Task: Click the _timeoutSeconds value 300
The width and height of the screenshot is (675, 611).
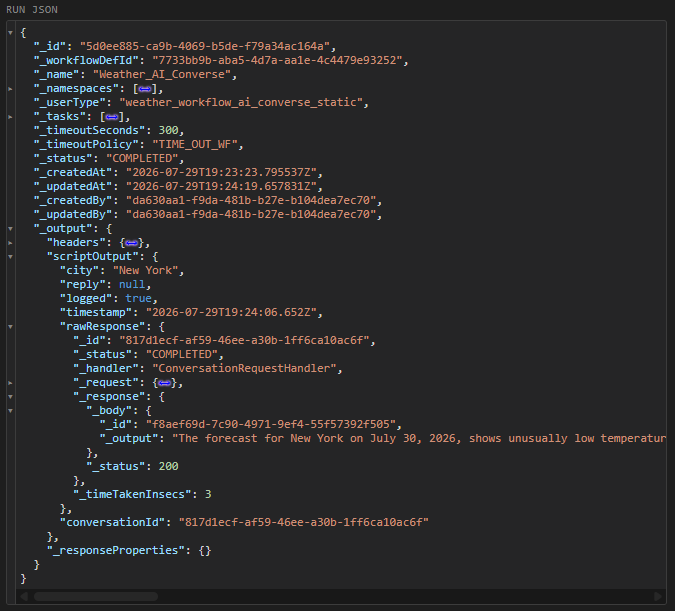Action: point(168,130)
